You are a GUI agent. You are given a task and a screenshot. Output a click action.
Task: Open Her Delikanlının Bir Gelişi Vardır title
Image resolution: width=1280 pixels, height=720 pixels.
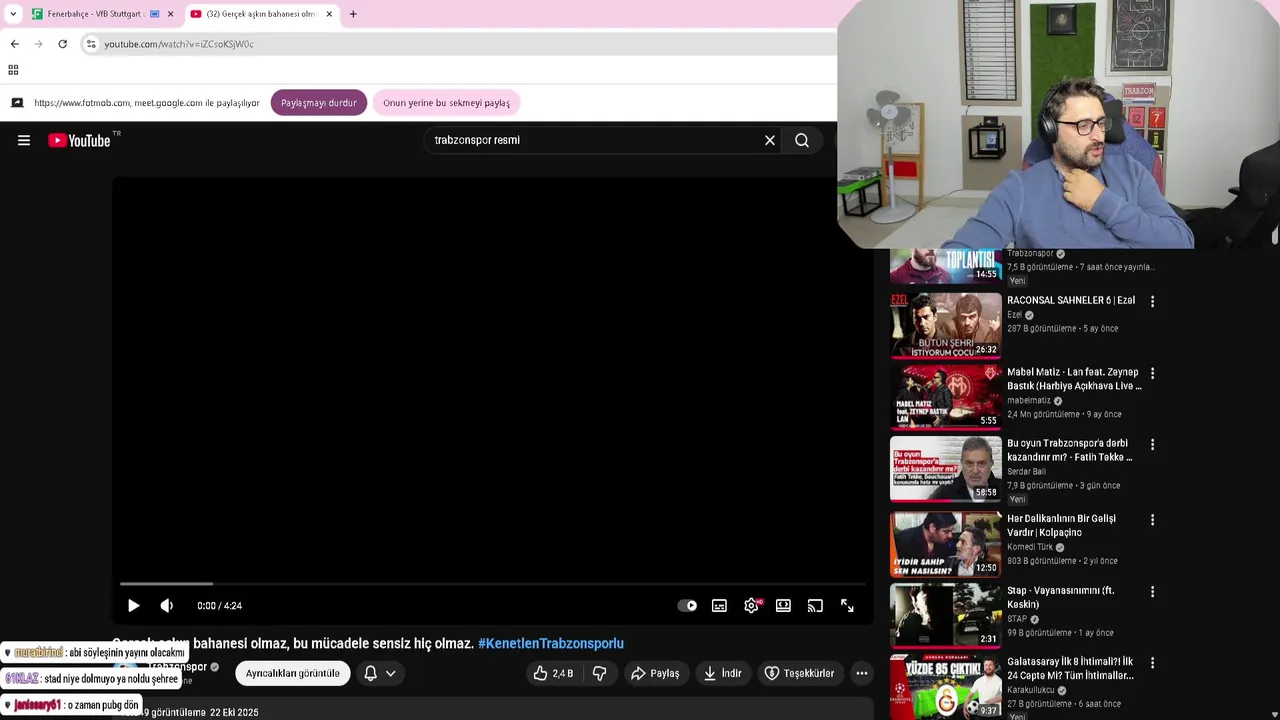[x=1061, y=526]
